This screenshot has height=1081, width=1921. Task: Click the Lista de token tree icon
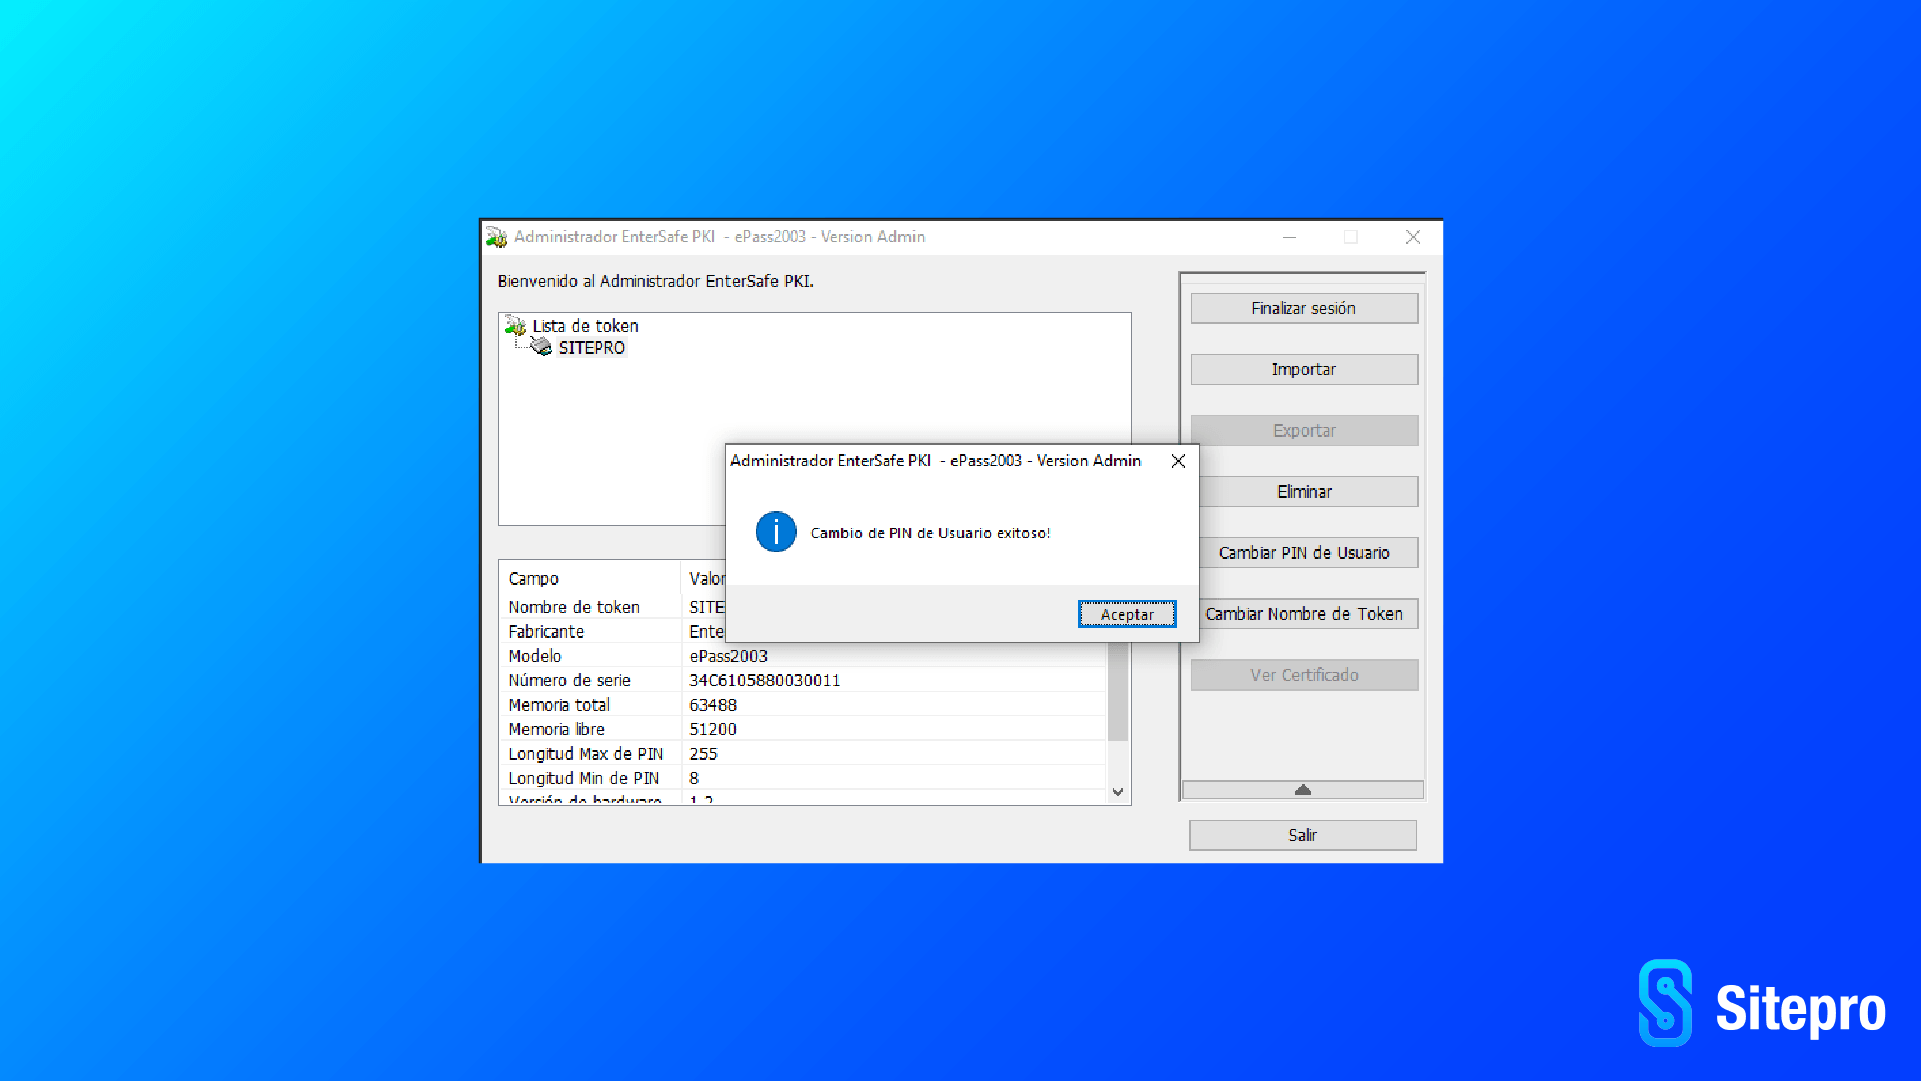pos(516,325)
